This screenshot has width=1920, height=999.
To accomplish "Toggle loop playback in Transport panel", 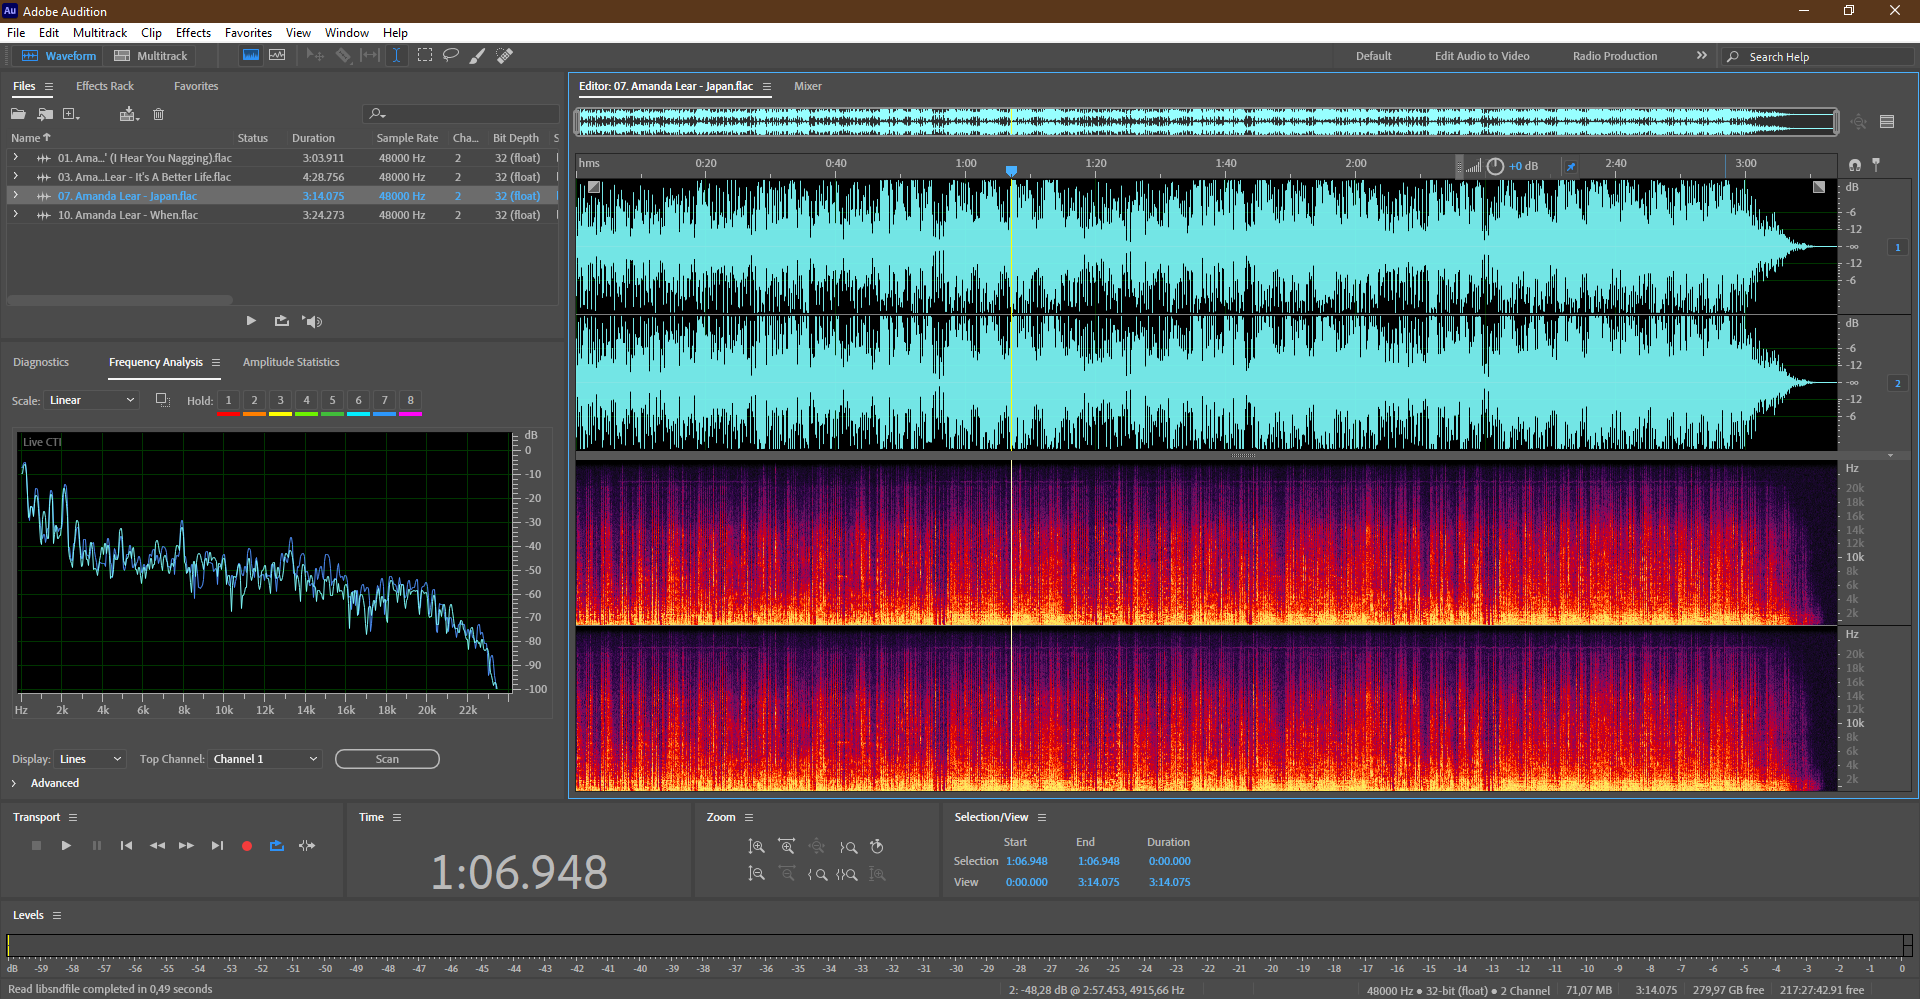I will 277,846.
